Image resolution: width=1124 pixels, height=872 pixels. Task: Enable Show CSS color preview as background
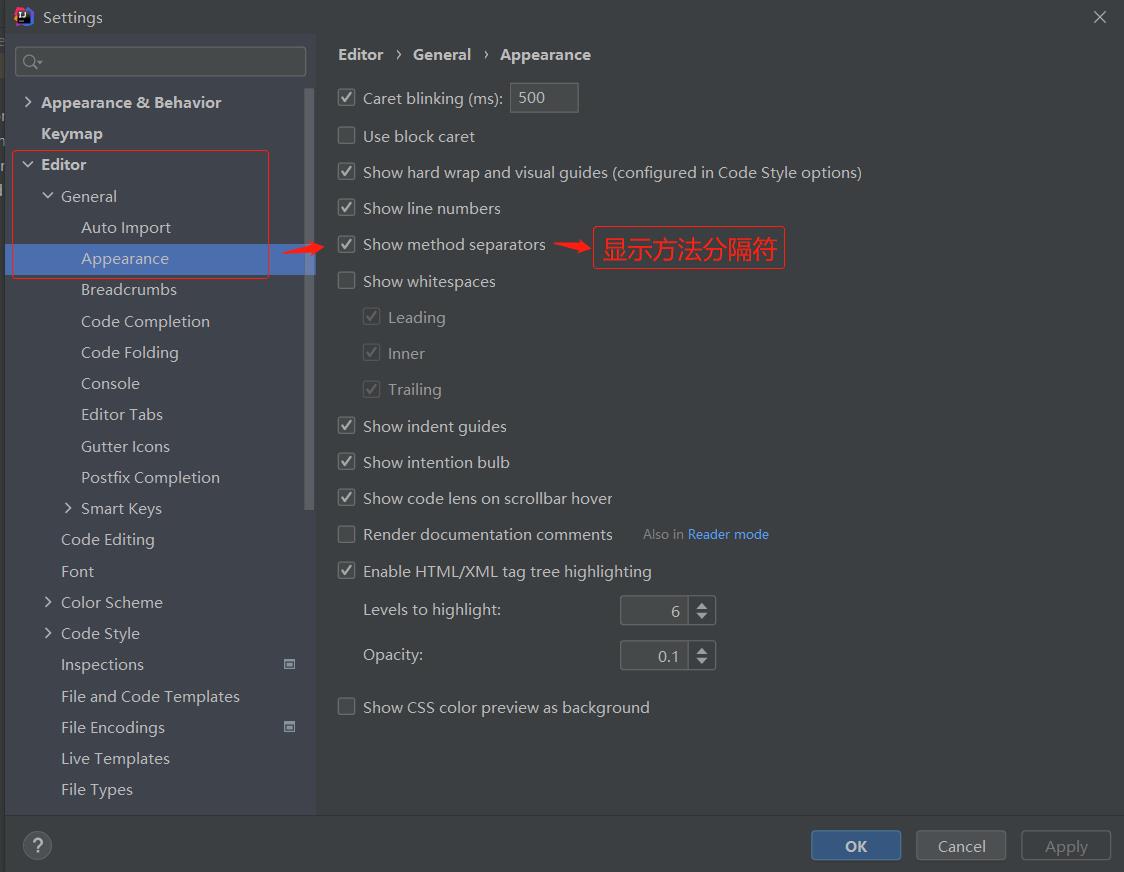(x=346, y=706)
